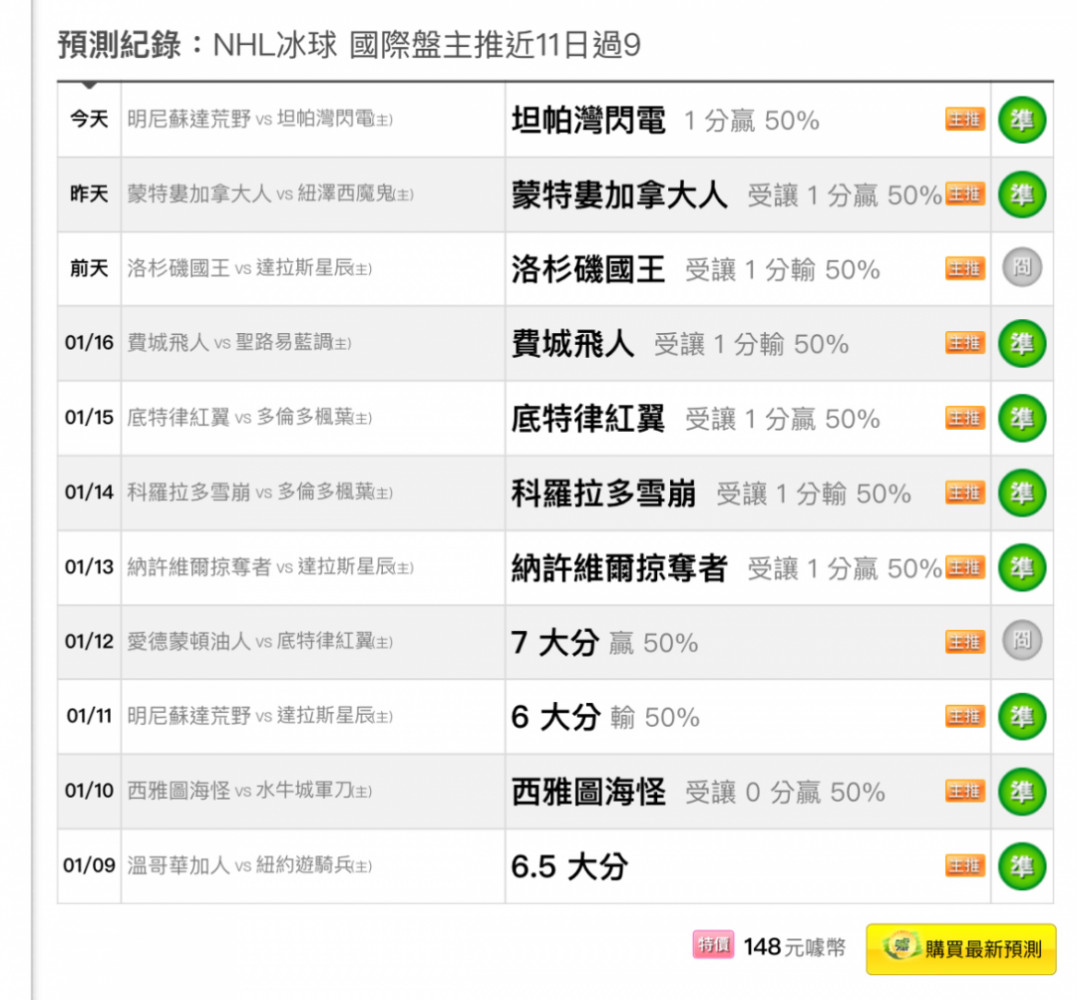Select the 費城飛人 prediction text

(573, 344)
